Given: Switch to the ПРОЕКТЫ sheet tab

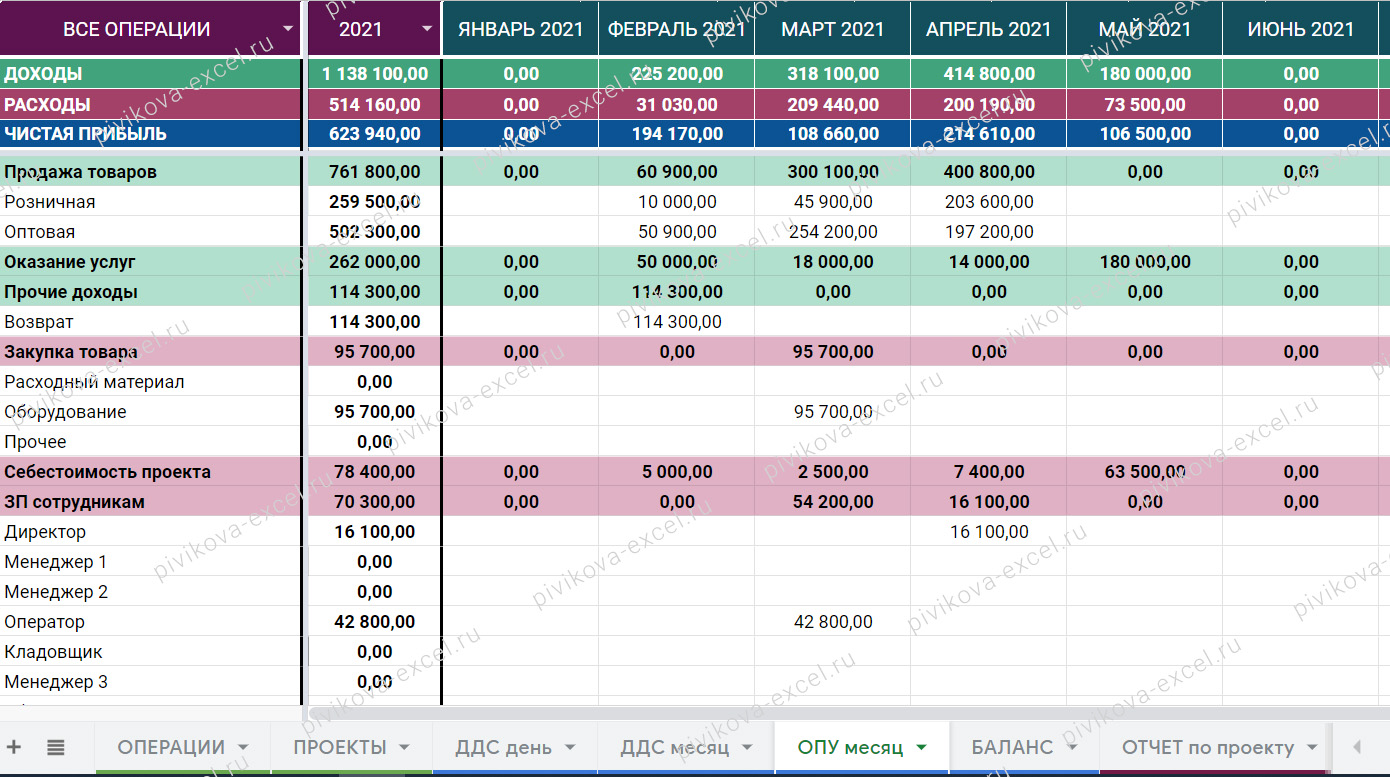Looking at the screenshot, I should [340, 747].
